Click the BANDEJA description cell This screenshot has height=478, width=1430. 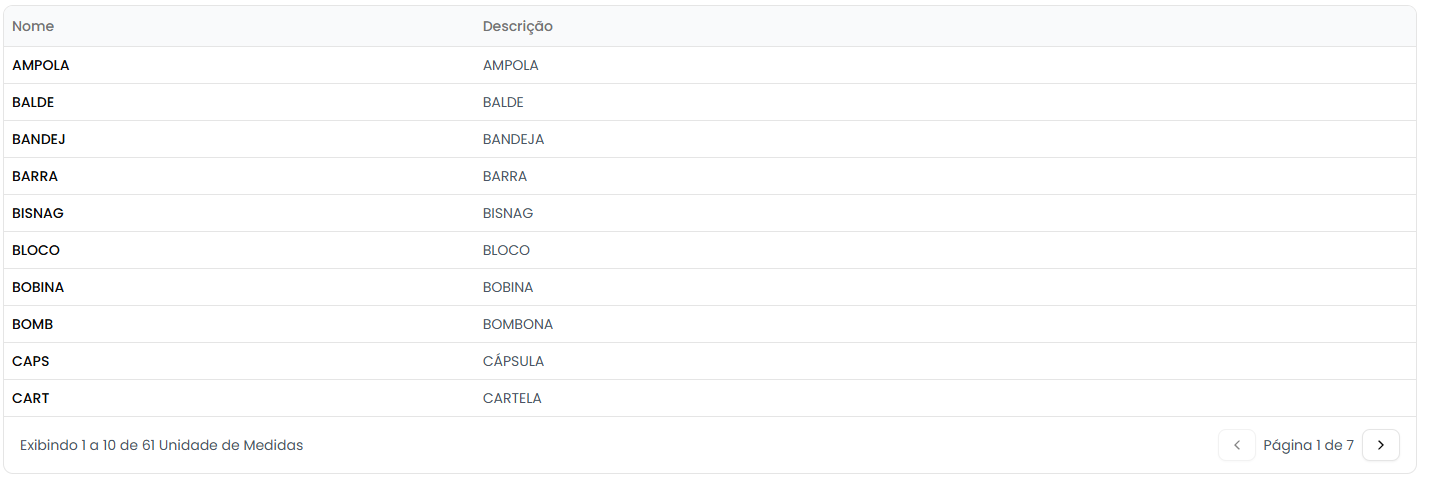point(513,139)
